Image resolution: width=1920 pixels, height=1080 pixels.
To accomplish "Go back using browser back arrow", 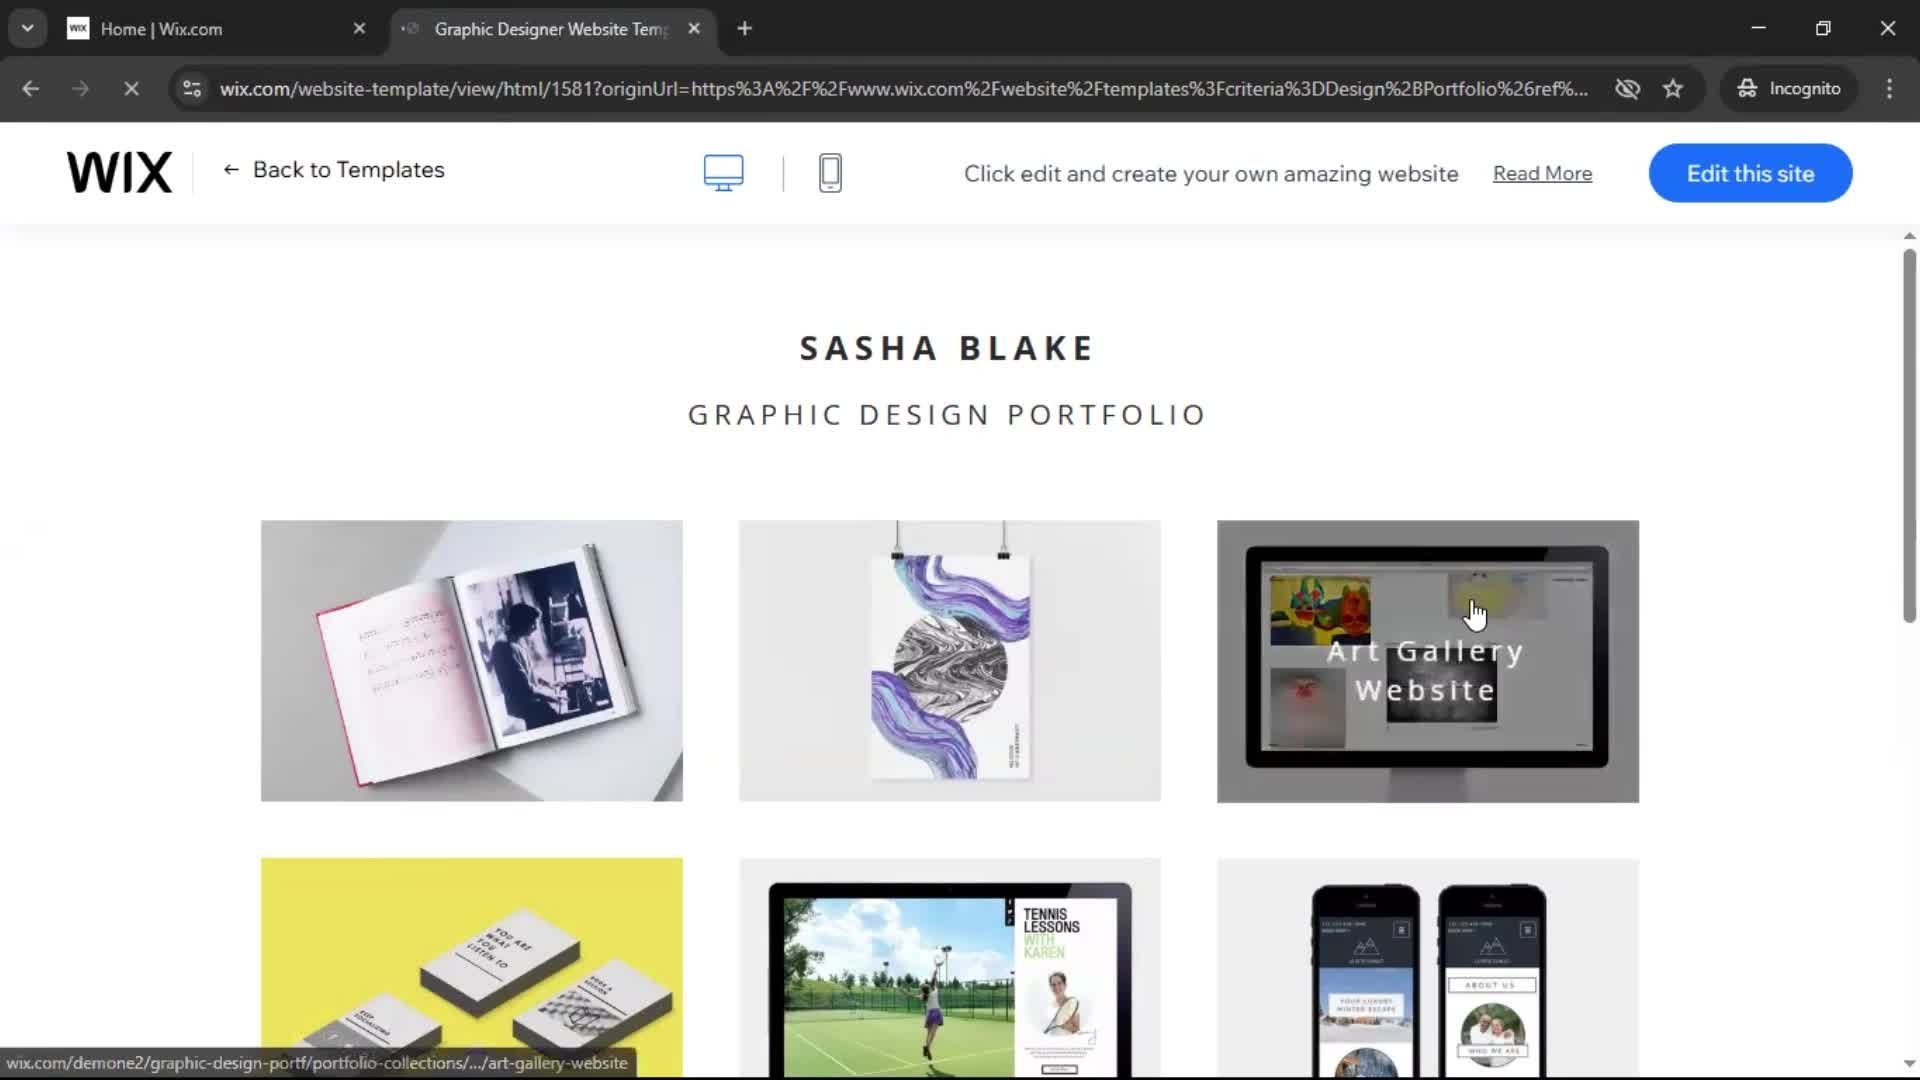I will [31, 89].
